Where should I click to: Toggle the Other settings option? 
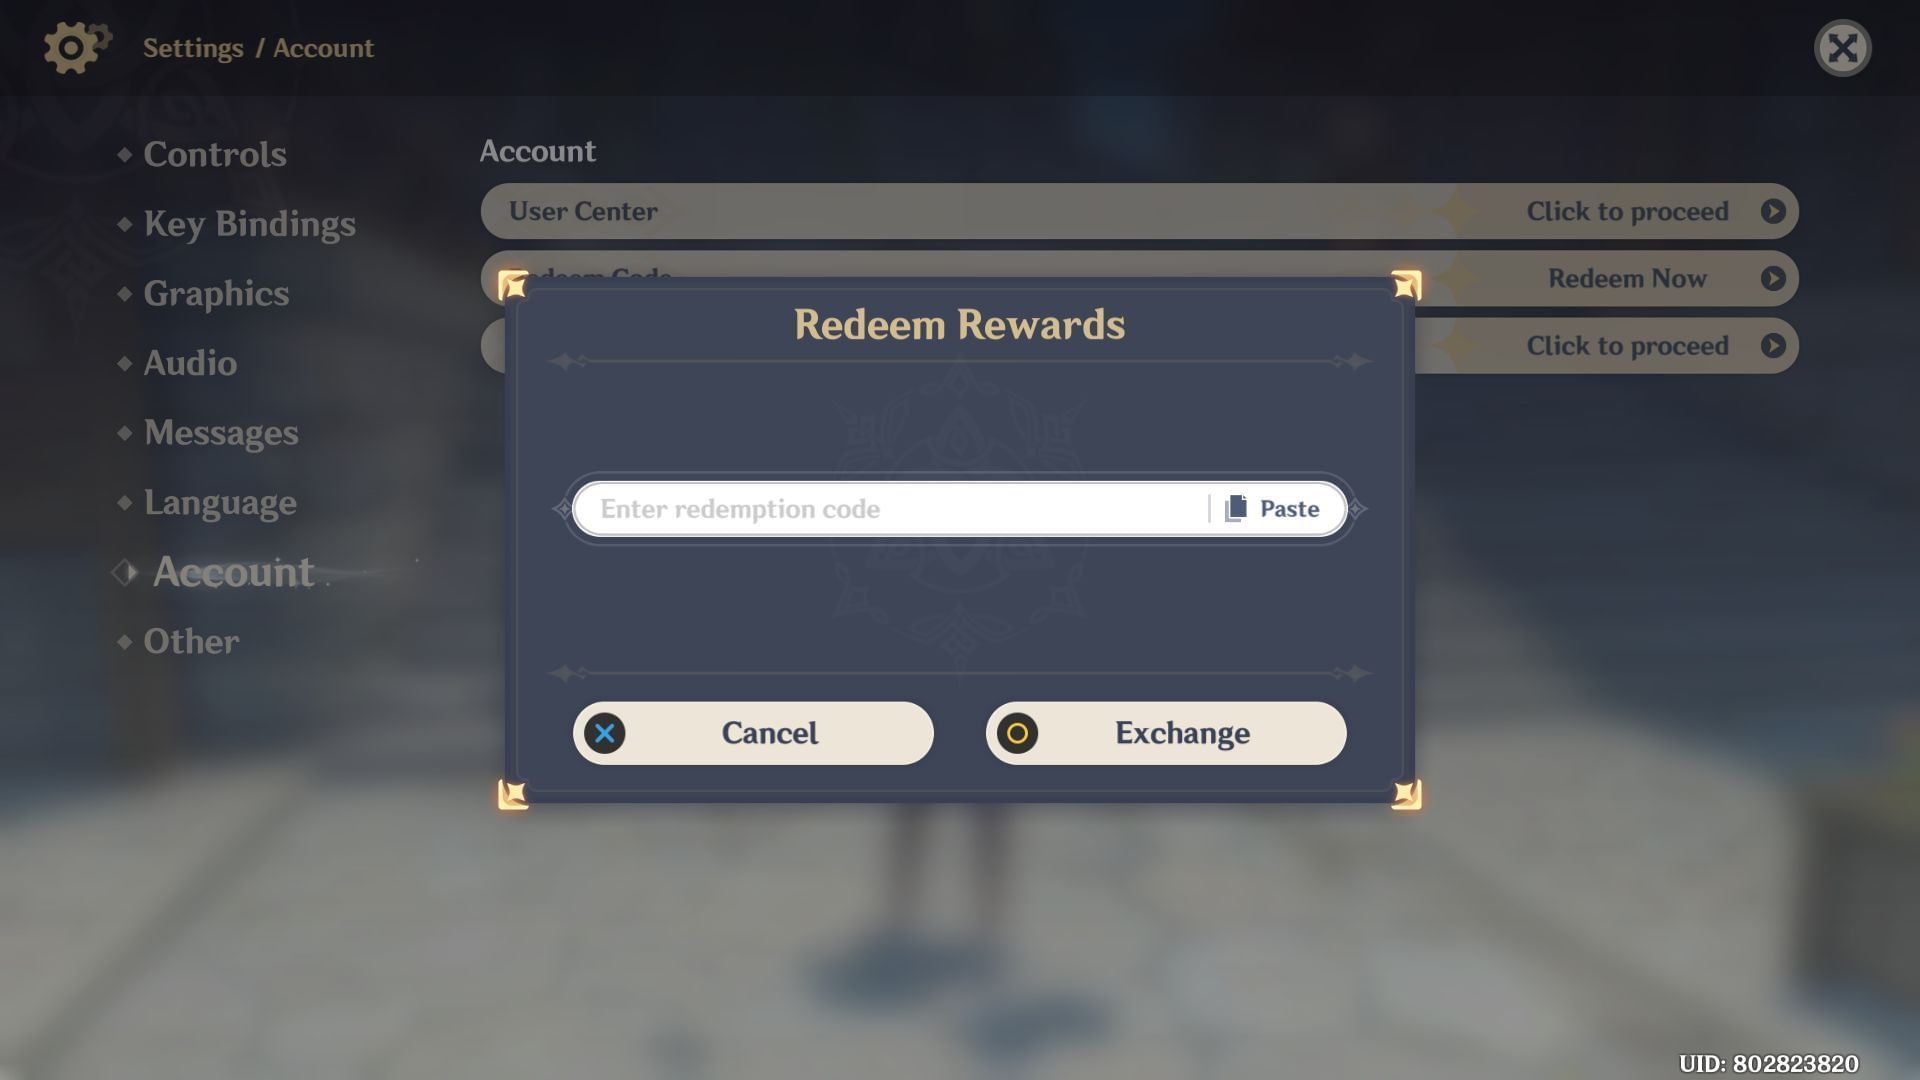(x=191, y=640)
